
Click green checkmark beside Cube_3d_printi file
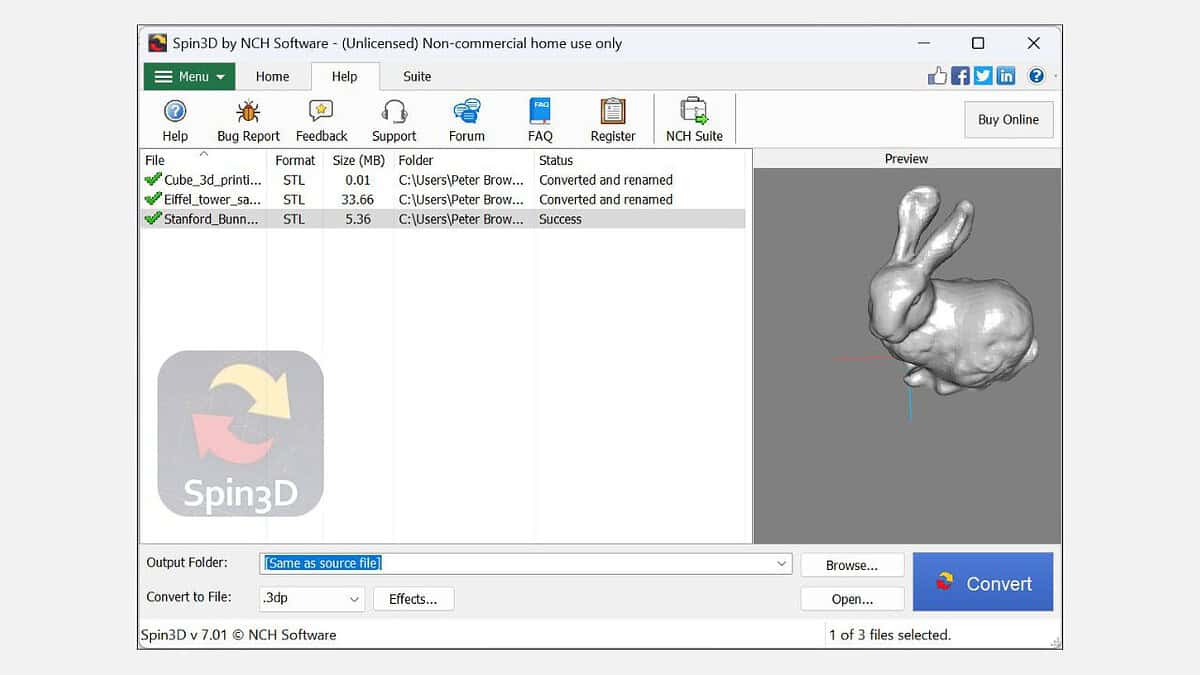pyautogui.click(x=153, y=180)
